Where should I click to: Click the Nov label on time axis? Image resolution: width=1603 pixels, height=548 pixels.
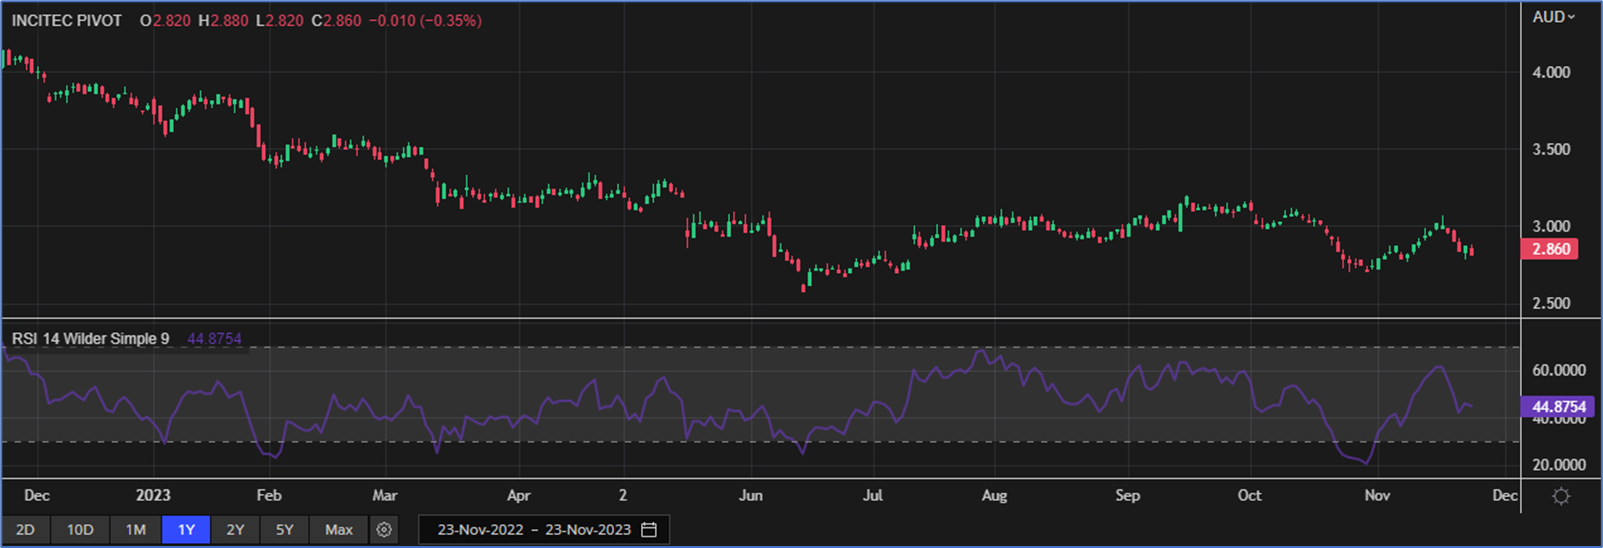pyautogui.click(x=1377, y=495)
